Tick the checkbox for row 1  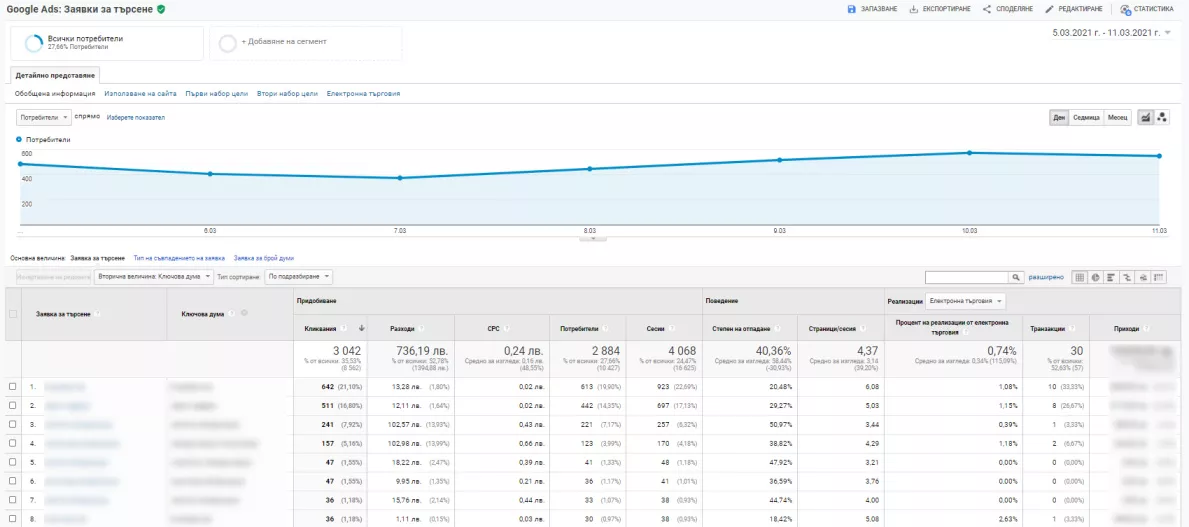tap(12, 387)
